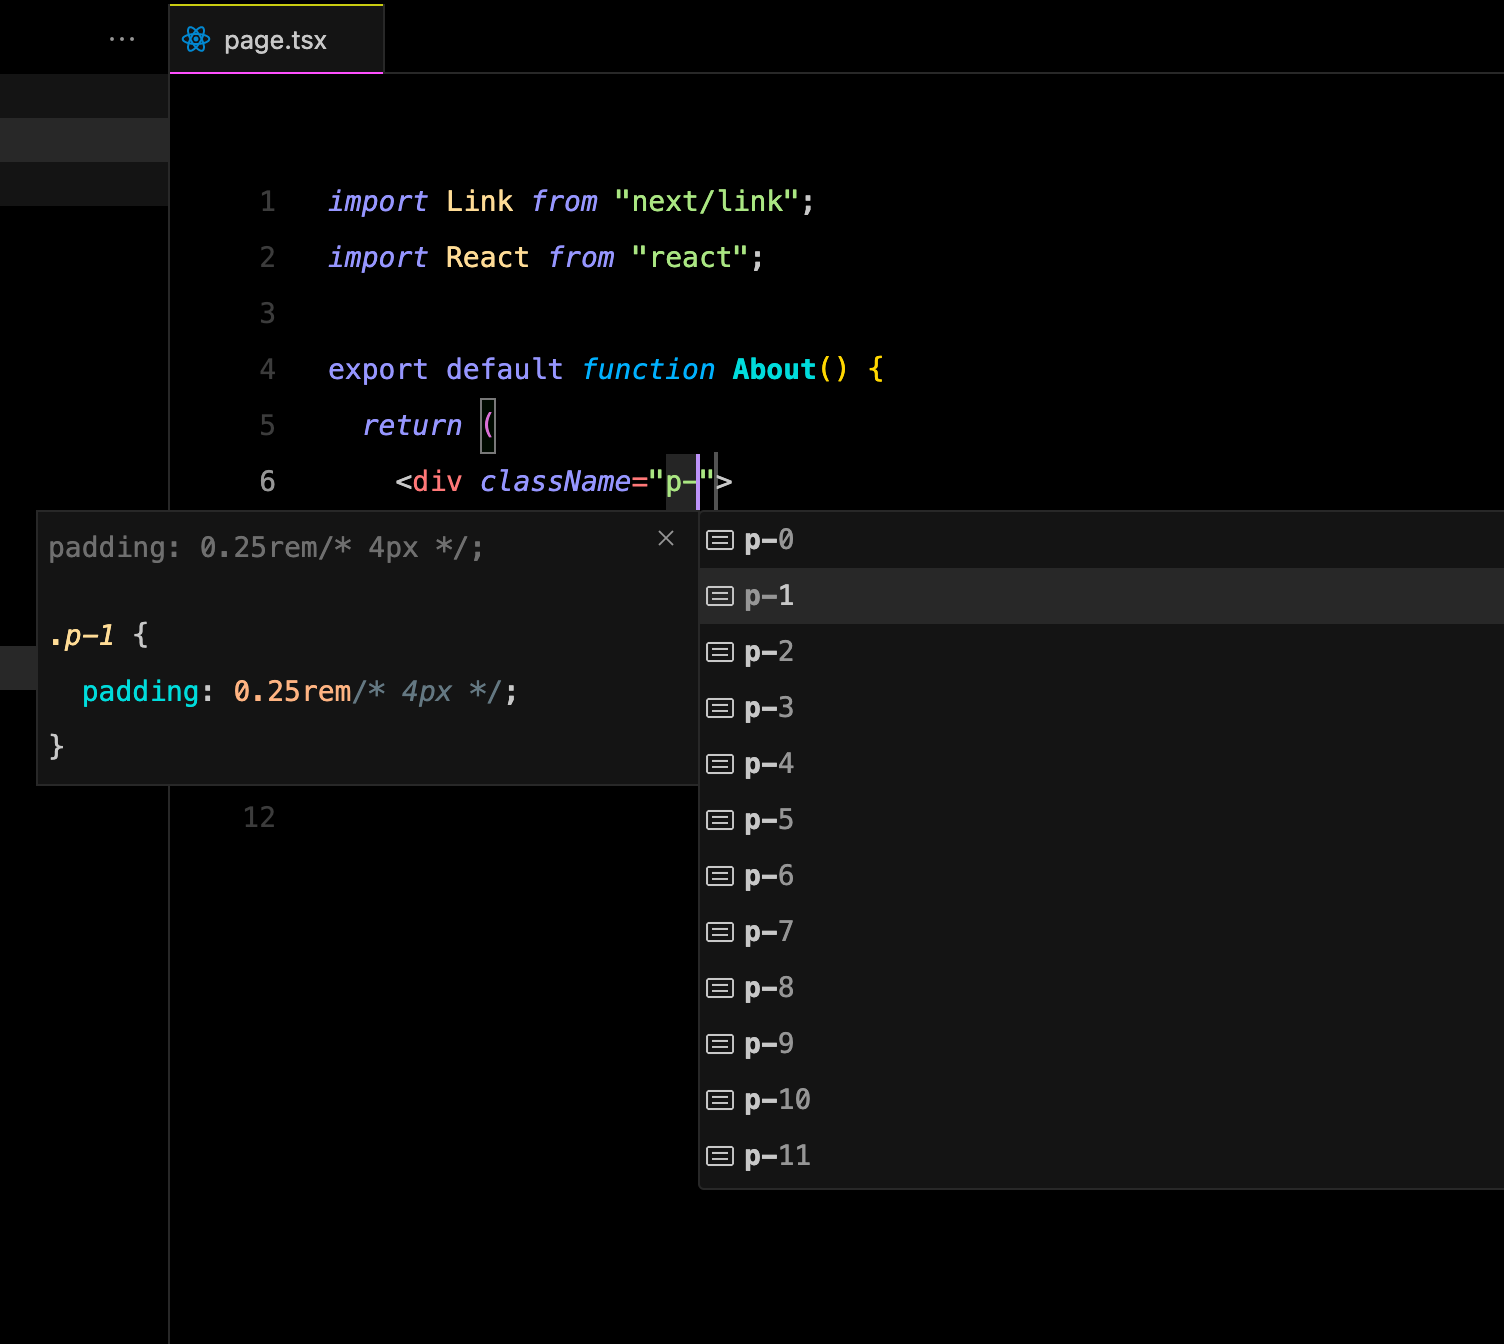
Task: Pick p-2 in the completion list
Action: point(769,652)
